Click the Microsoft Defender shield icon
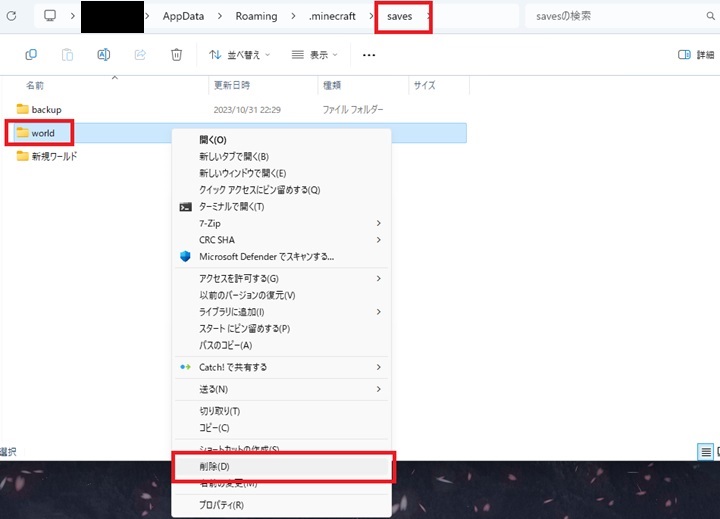720x519 pixels. click(185, 256)
